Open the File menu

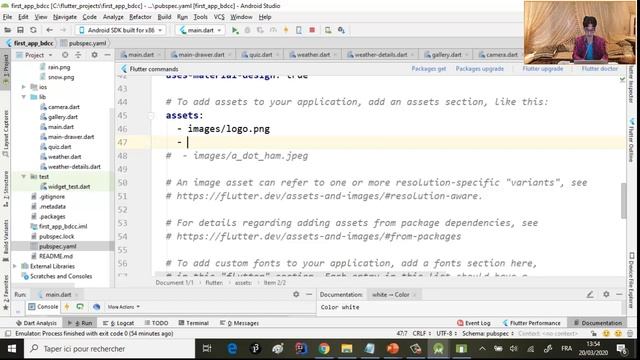pyautogui.click(x=7, y=17)
